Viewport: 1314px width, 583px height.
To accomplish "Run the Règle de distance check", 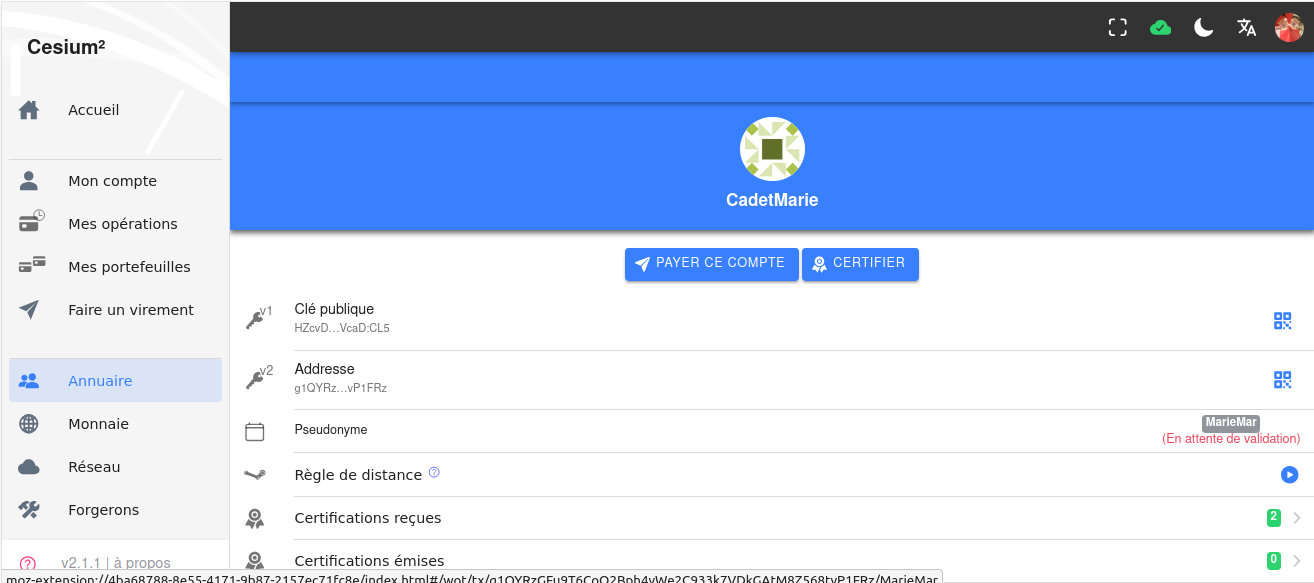I will point(1289,475).
